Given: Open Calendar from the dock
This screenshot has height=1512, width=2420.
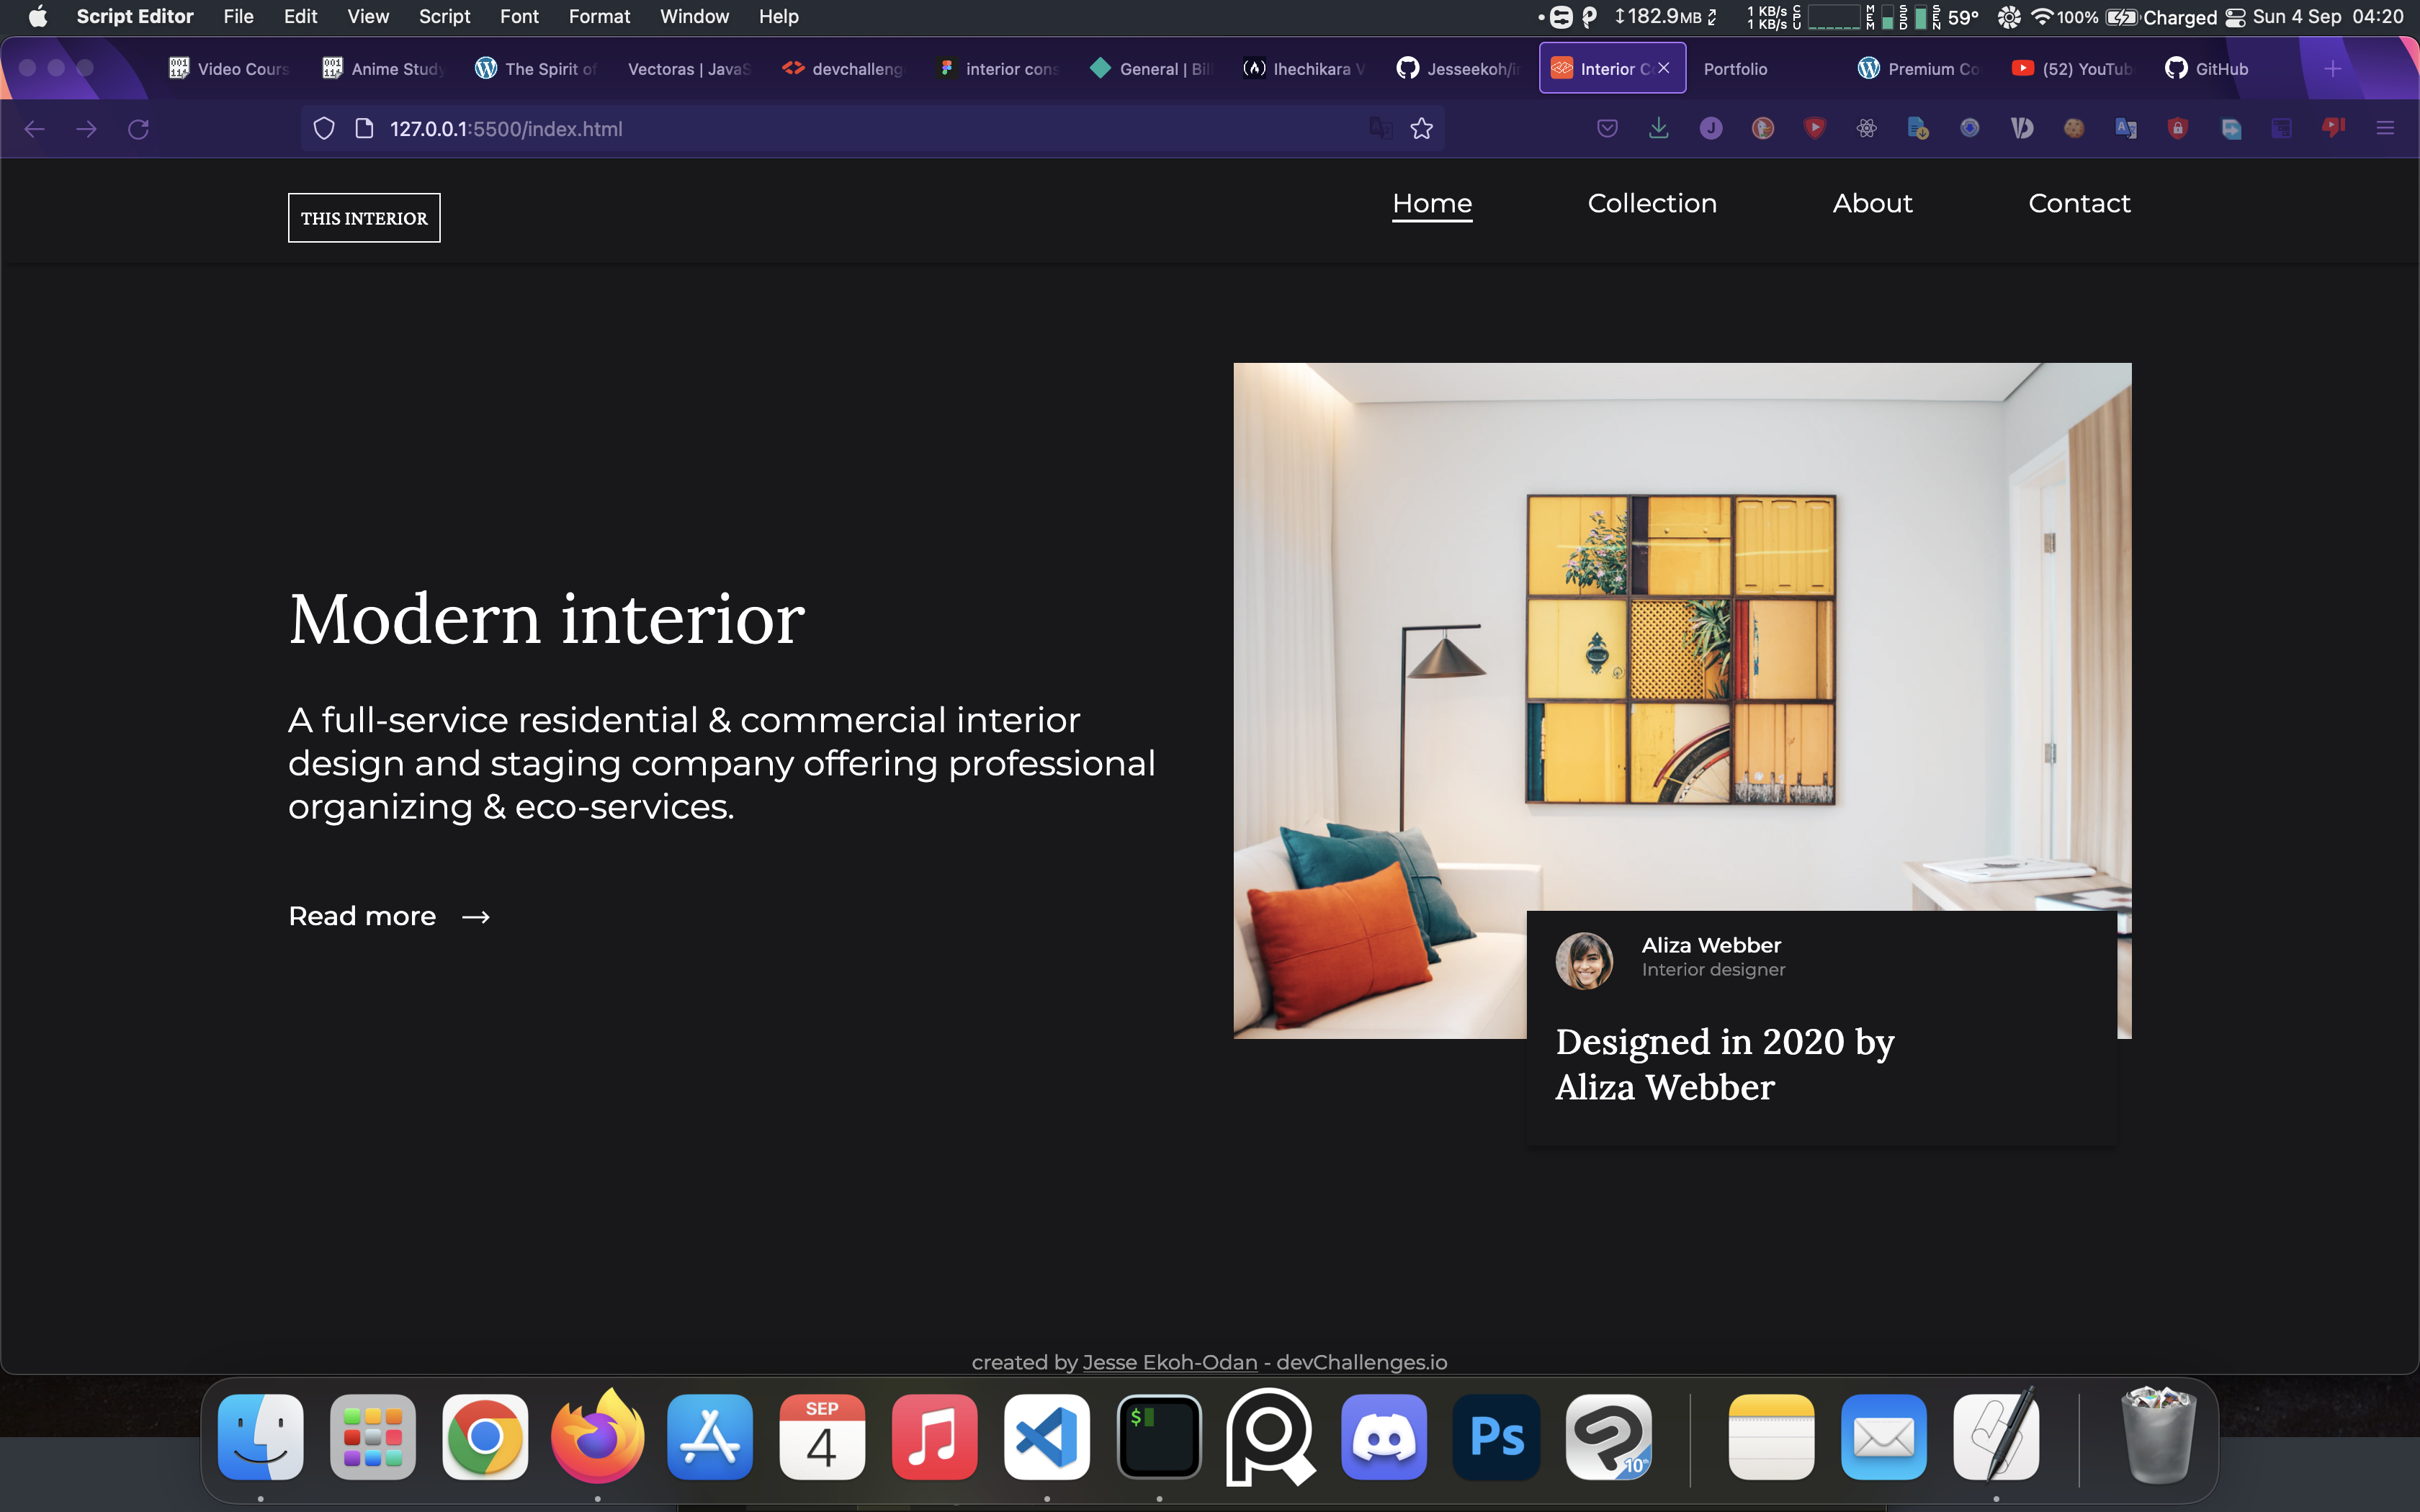Looking at the screenshot, I should [x=822, y=1437].
